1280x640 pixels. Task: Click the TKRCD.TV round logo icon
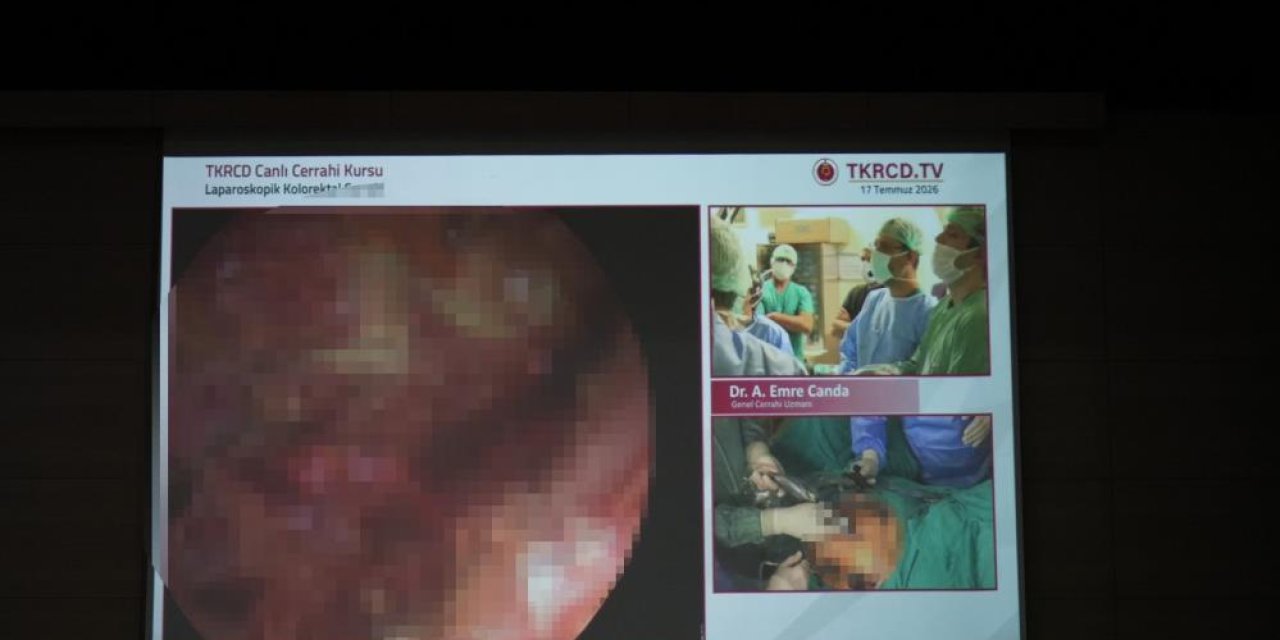click(x=825, y=172)
